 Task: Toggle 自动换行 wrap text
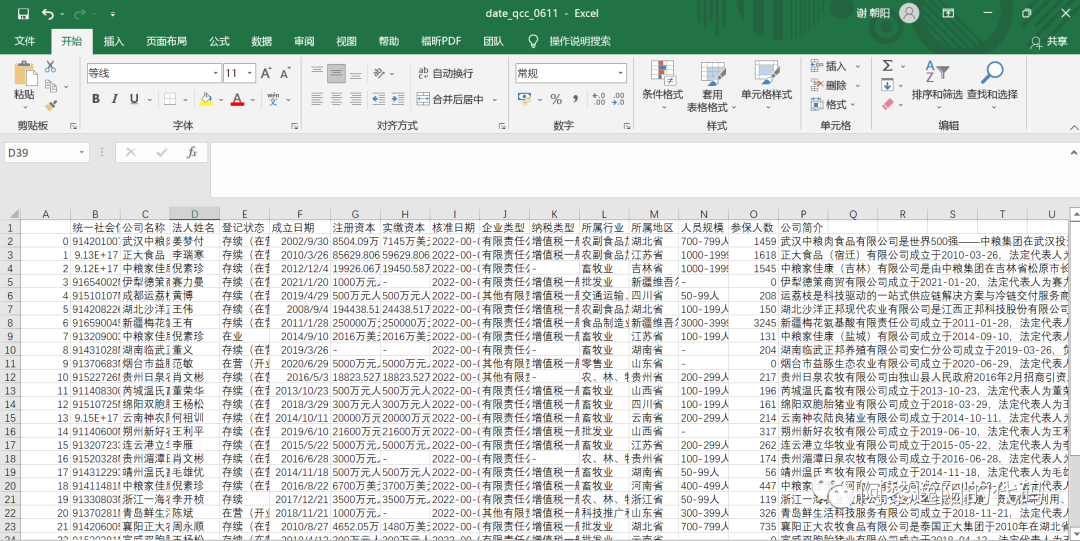(443, 73)
